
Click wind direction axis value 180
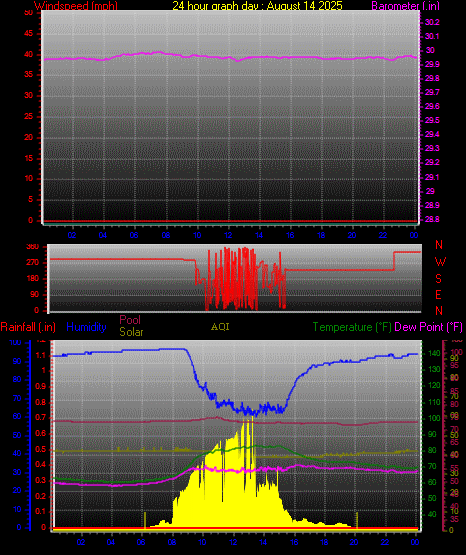point(33,279)
